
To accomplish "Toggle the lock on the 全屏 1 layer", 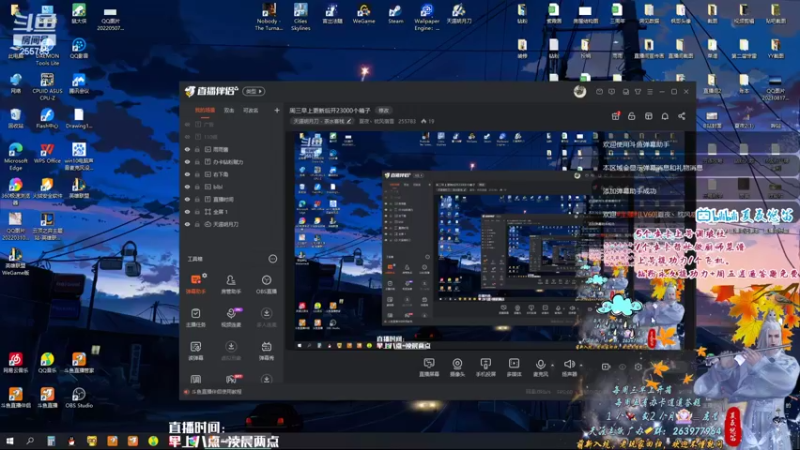I will click(197, 212).
